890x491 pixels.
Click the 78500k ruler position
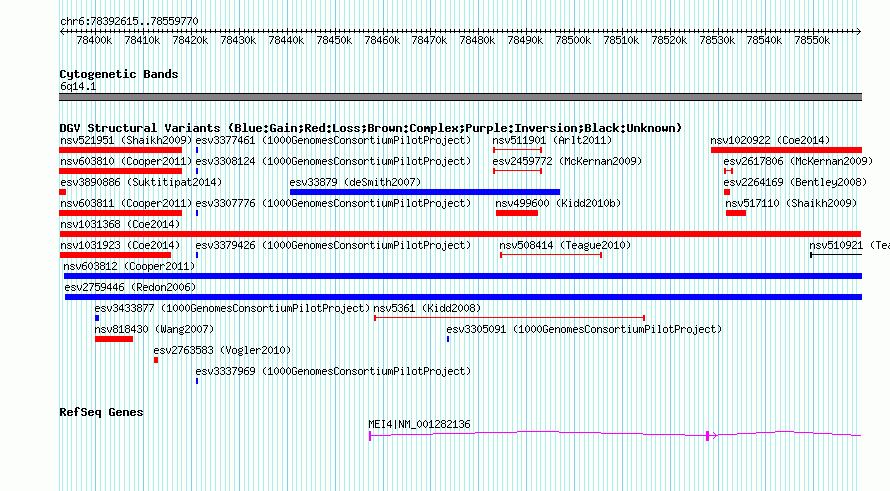[573, 40]
